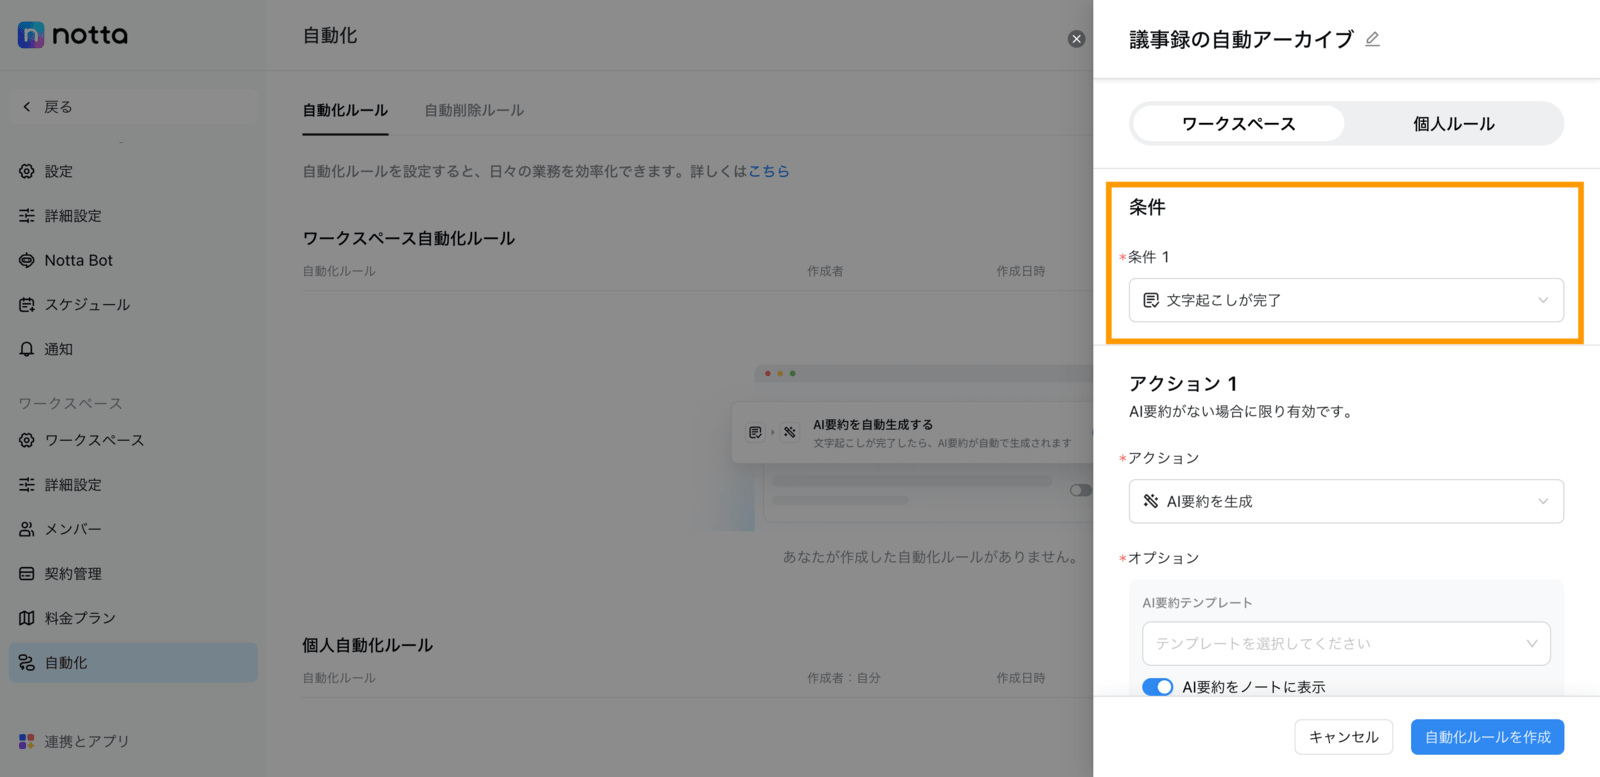Image resolution: width=1600 pixels, height=777 pixels.
Task: Open the こちら help link
Action: [769, 171]
